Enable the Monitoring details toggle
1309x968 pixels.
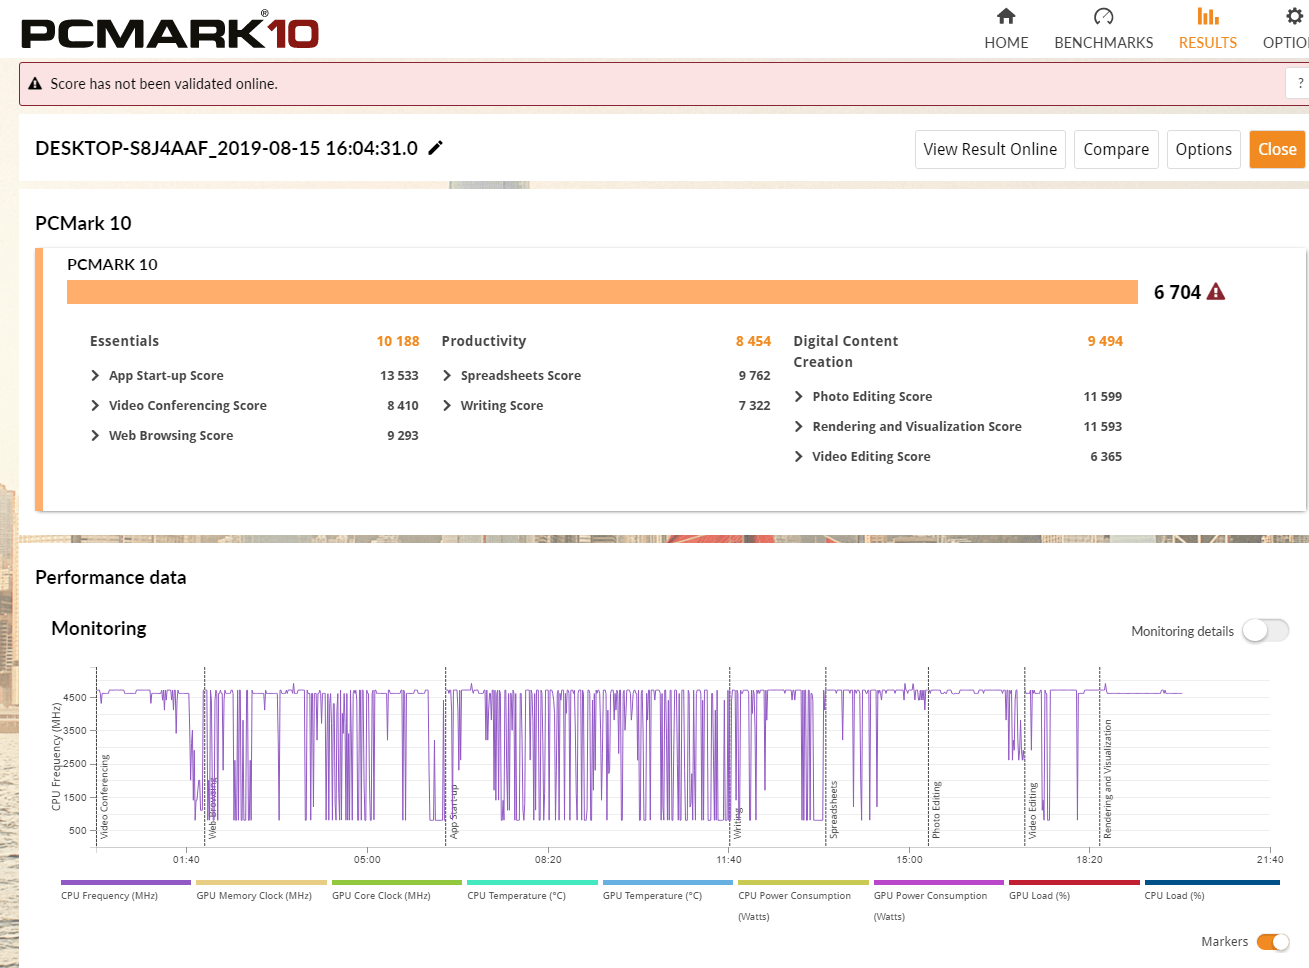[x=1265, y=631]
